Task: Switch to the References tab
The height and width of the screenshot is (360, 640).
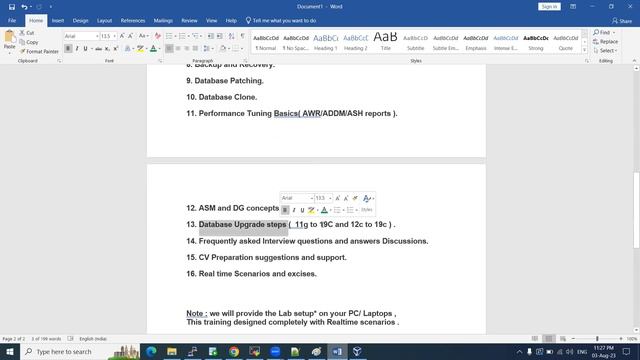Action: (133, 20)
